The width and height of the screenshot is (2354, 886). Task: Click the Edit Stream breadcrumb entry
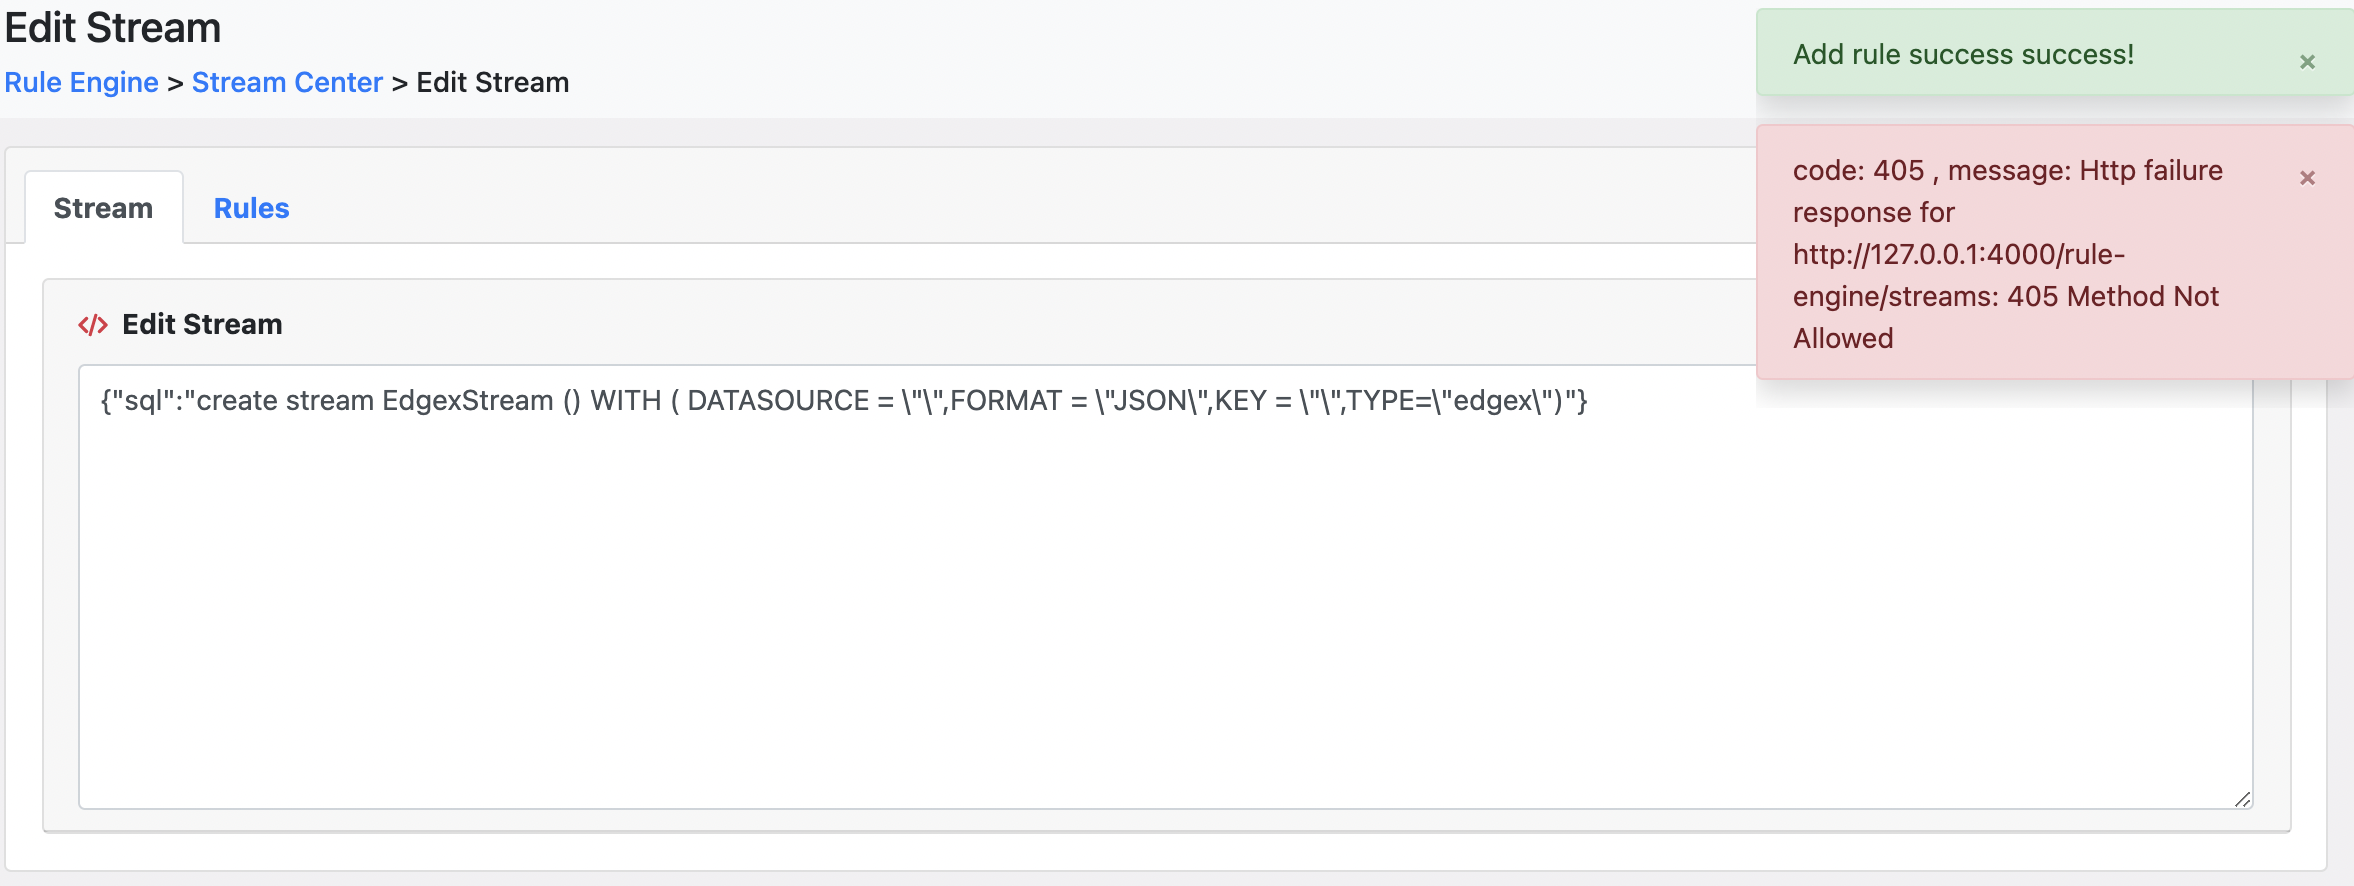(x=493, y=82)
